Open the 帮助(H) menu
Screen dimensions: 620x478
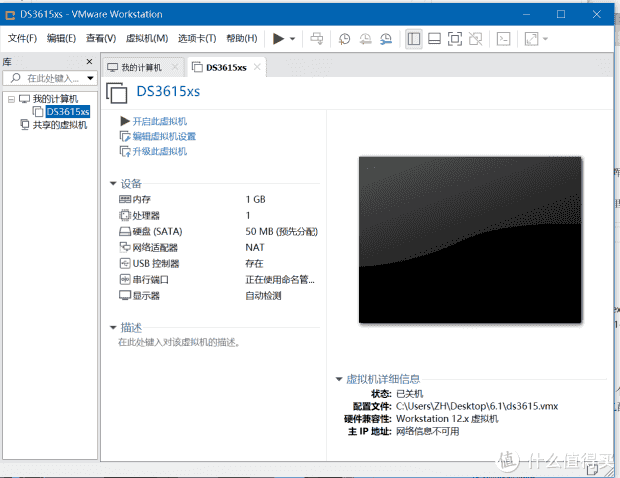242,38
